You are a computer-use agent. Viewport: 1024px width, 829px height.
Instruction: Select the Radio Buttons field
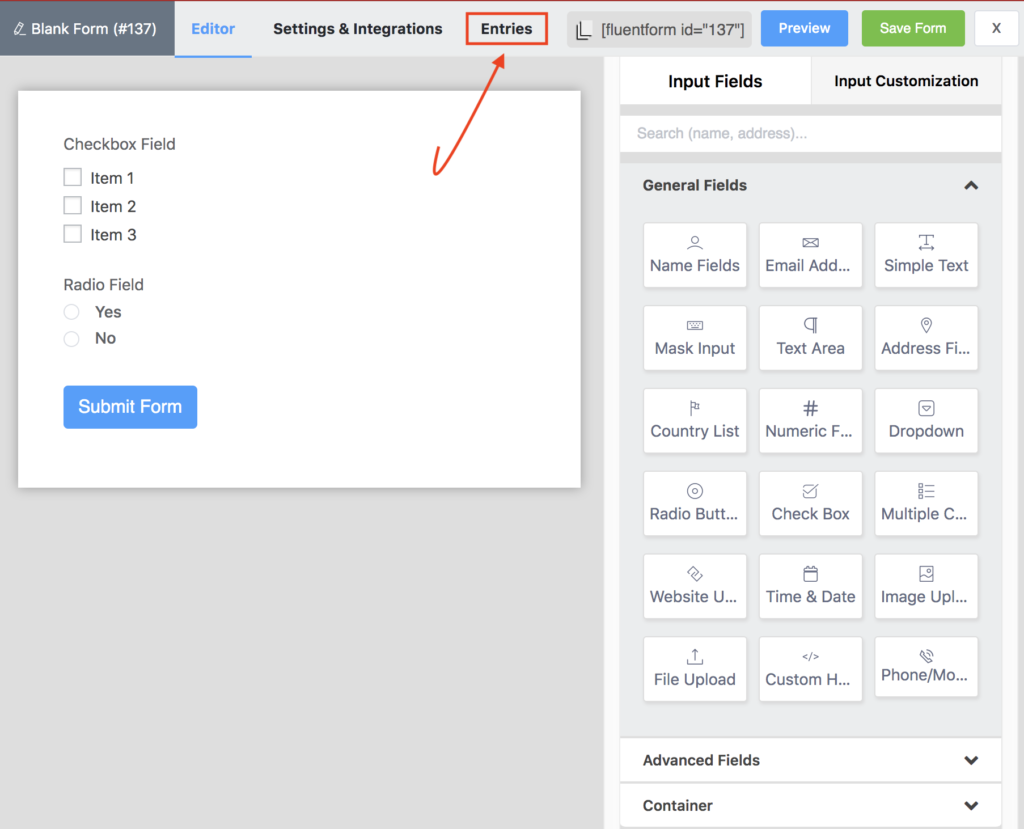pyautogui.click(x=694, y=503)
